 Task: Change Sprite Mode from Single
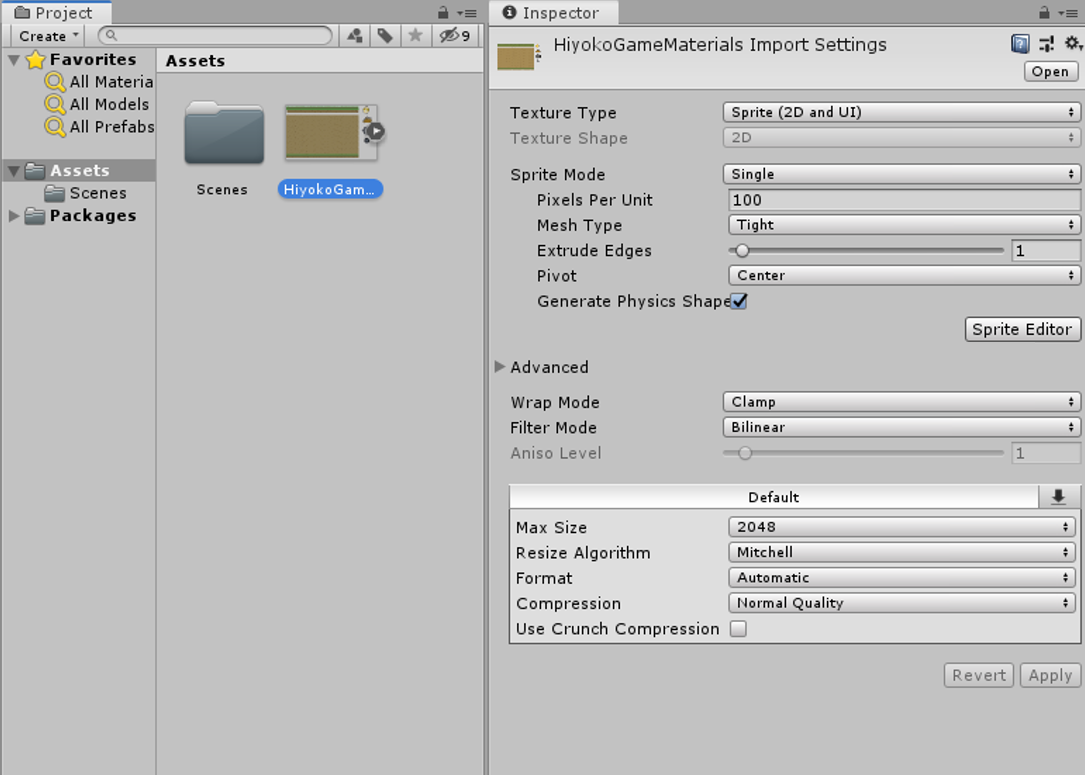(x=901, y=174)
